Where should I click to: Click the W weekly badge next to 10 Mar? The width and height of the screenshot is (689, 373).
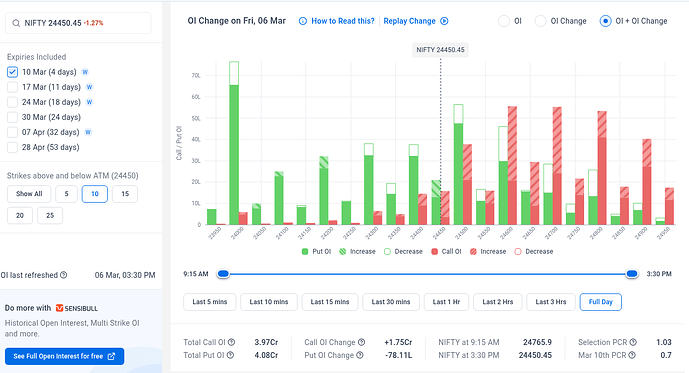[x=85, y=72]
